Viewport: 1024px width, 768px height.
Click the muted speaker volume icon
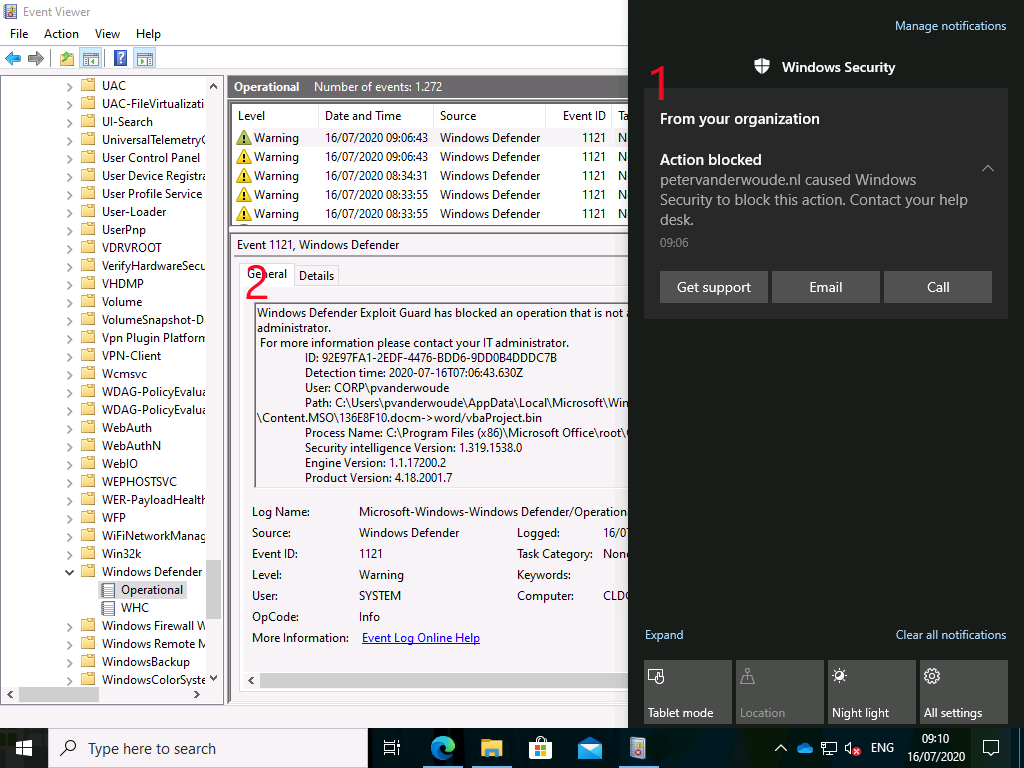click(x=853, y=748)
